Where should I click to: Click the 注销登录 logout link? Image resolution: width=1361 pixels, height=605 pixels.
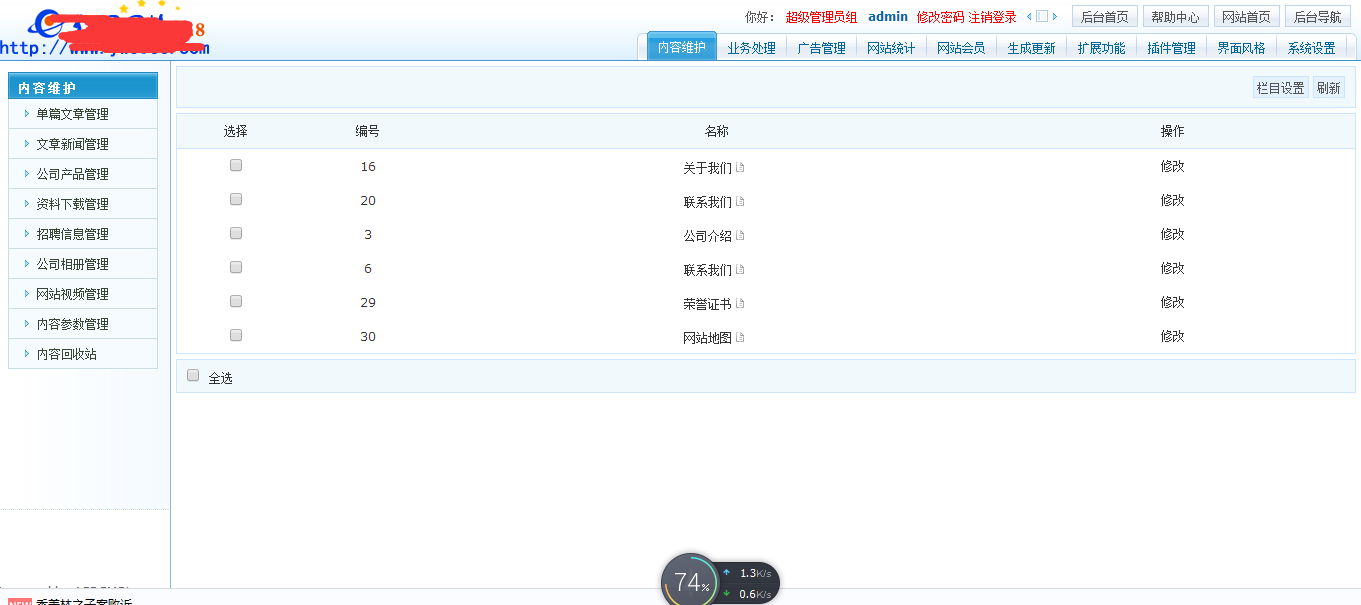(992, 17)
